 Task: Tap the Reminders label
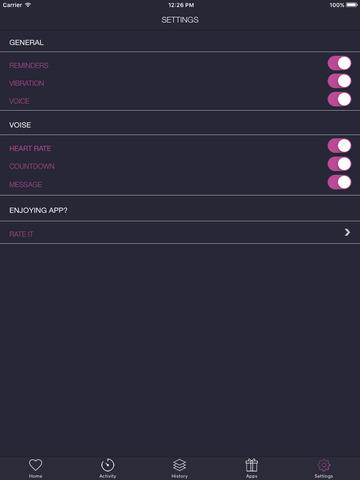[x=29, y=65]
